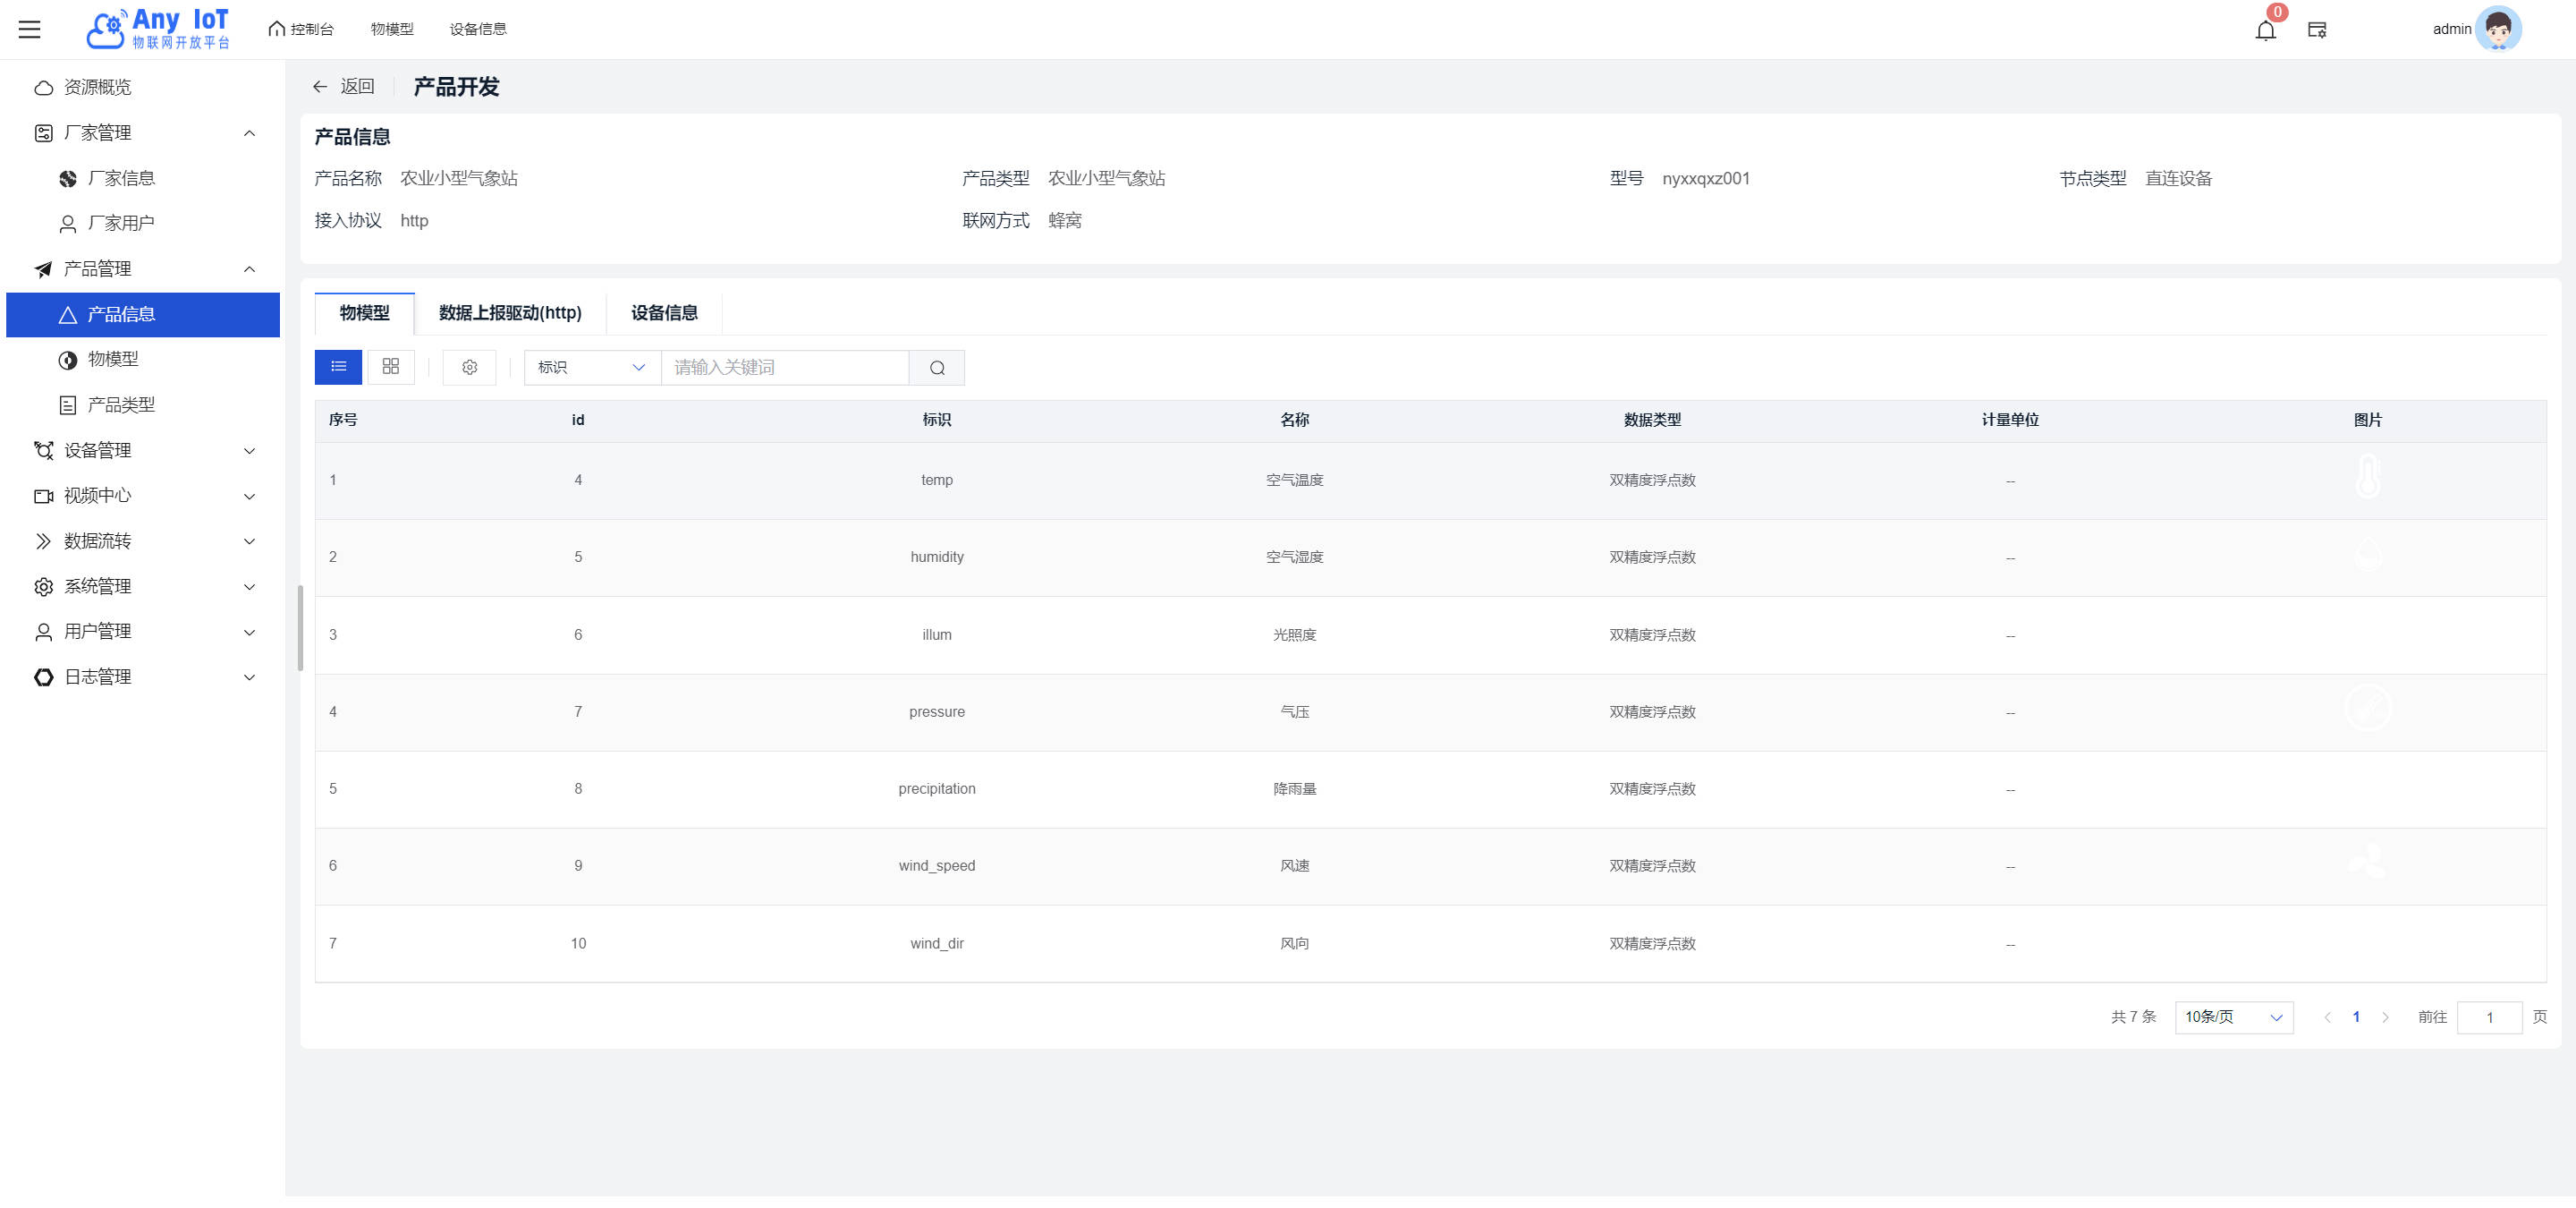2576x1208 pixels.
Task: Click the hamburger menu icon
Action: coord(30,29)
